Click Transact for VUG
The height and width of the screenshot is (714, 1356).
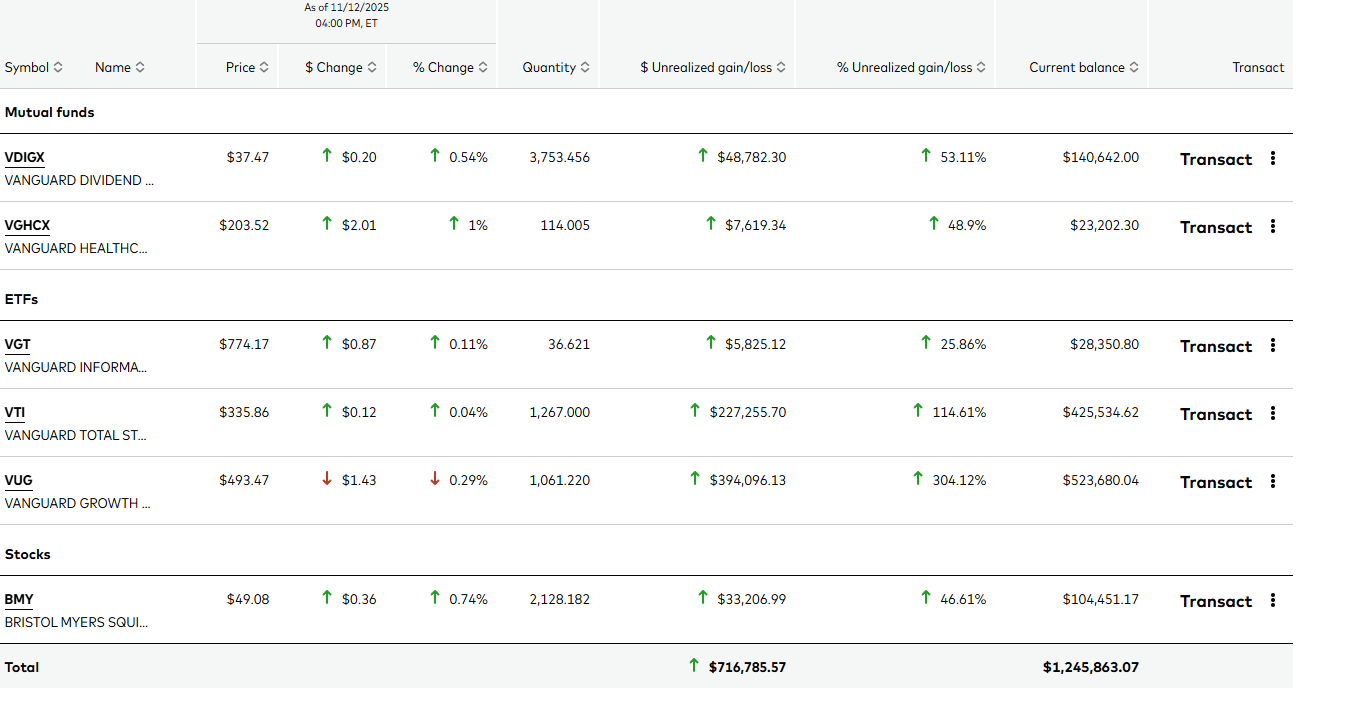coord(1216,482)
